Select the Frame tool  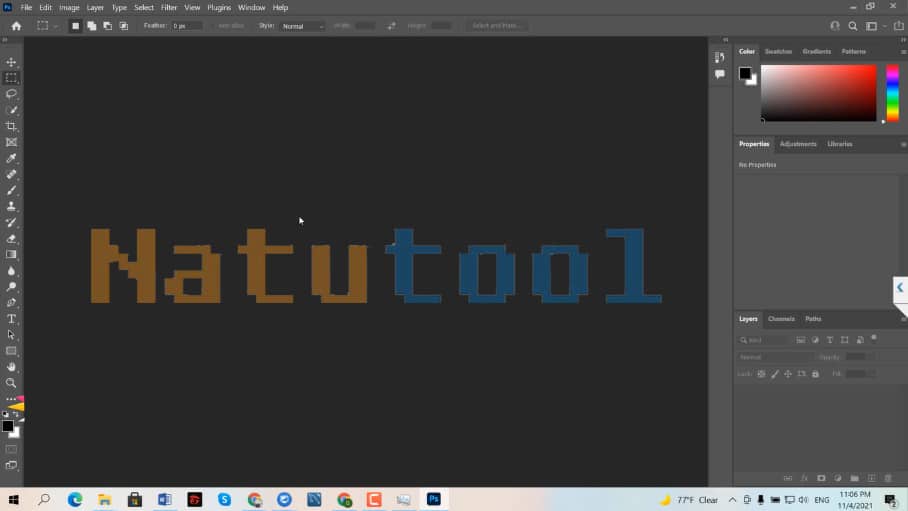[x=11, y=142]
